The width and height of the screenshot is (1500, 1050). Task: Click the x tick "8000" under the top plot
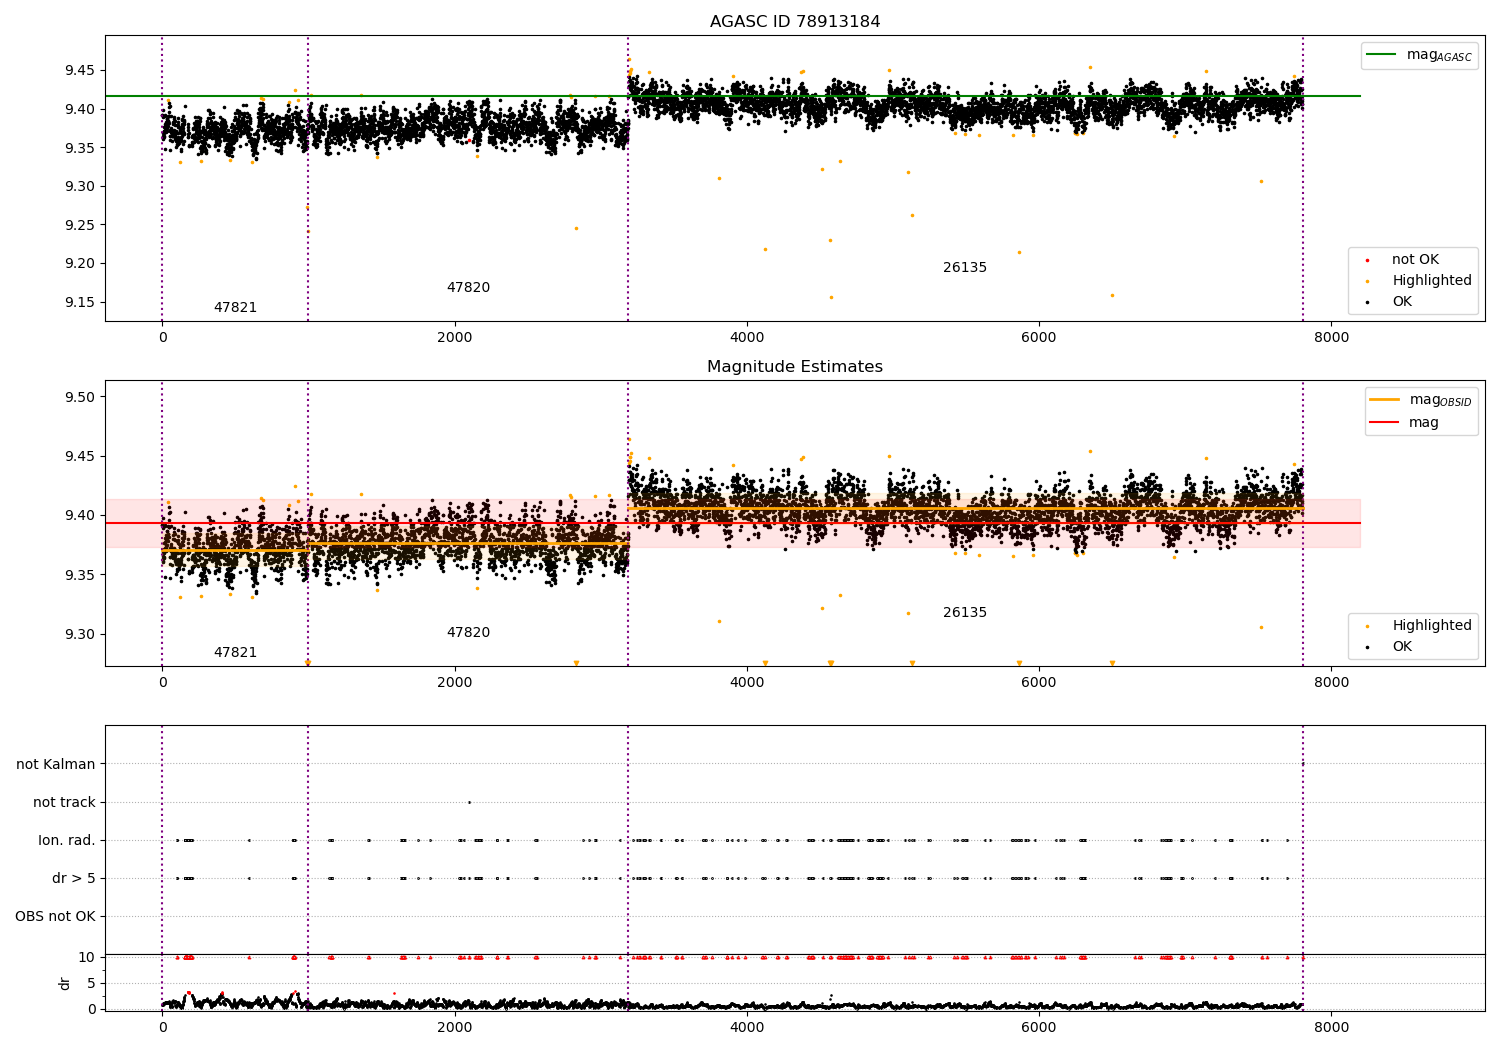[1331, 338]
